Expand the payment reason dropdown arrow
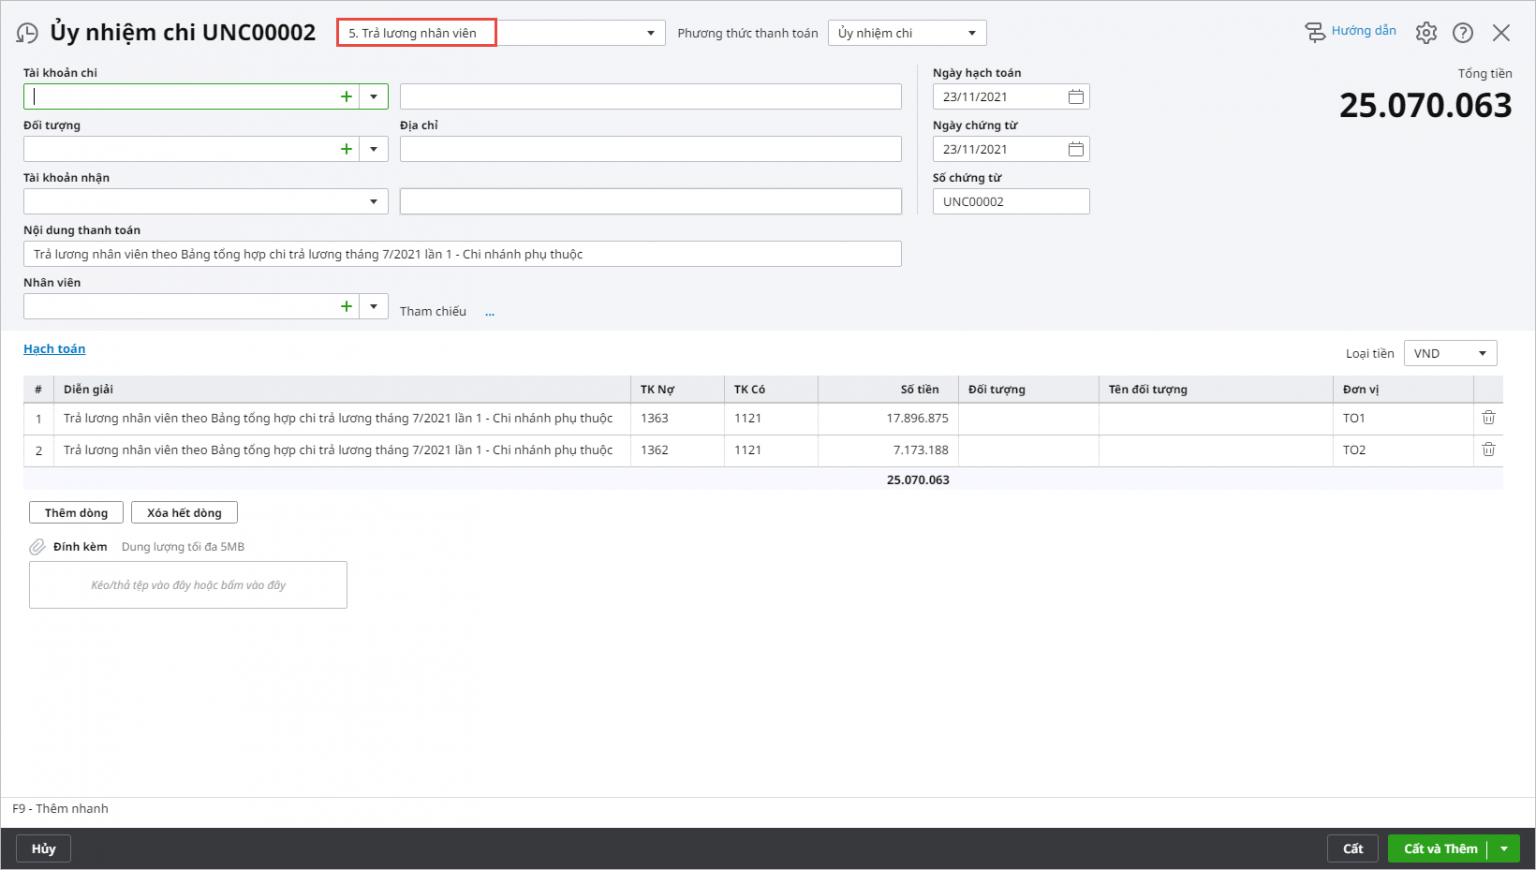 pos(650,33)
